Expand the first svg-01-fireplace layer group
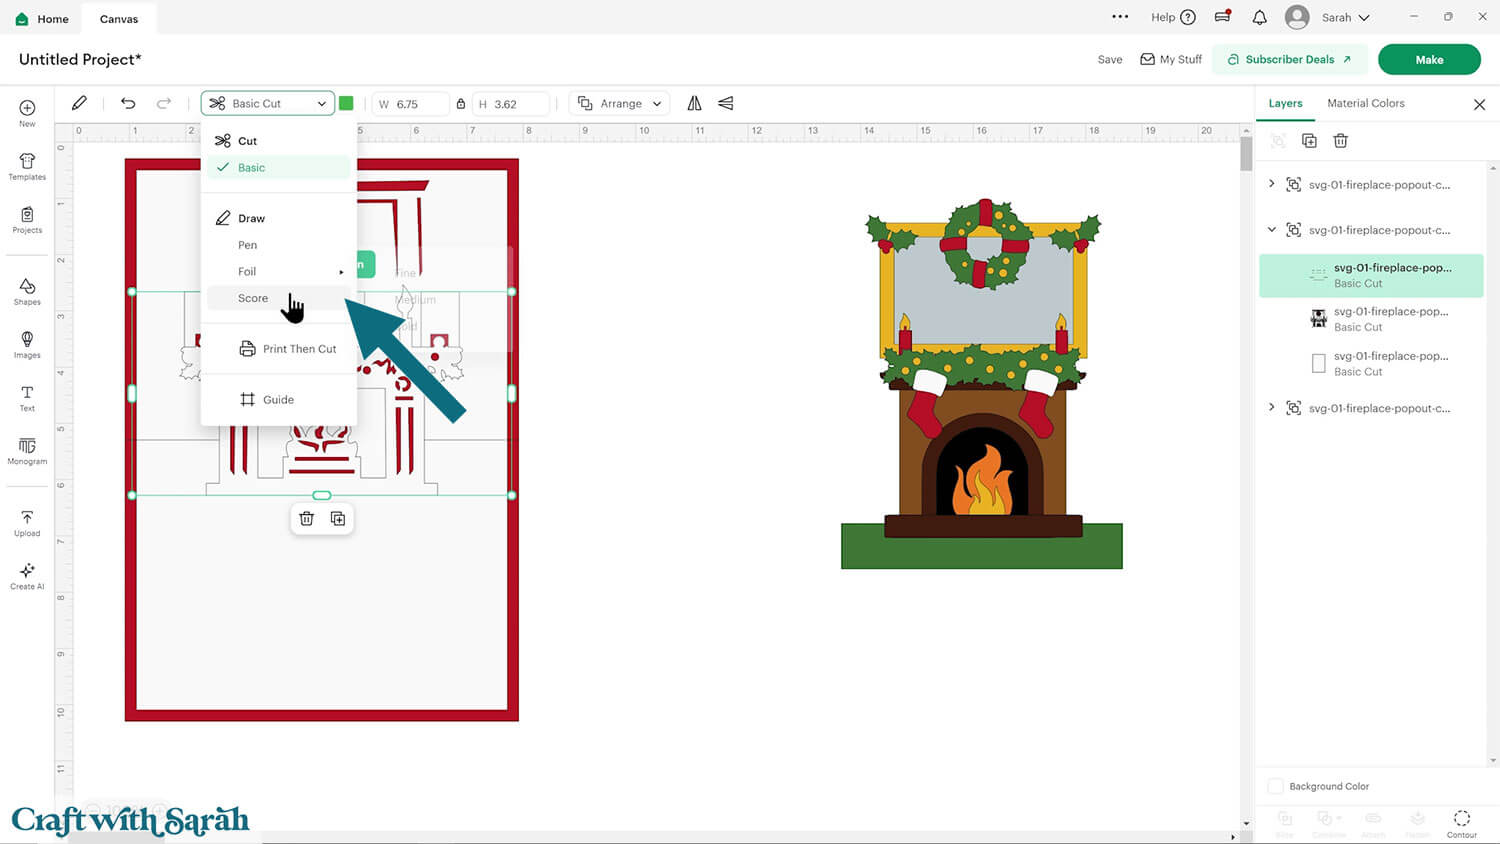 click(x=1272, y=184)
